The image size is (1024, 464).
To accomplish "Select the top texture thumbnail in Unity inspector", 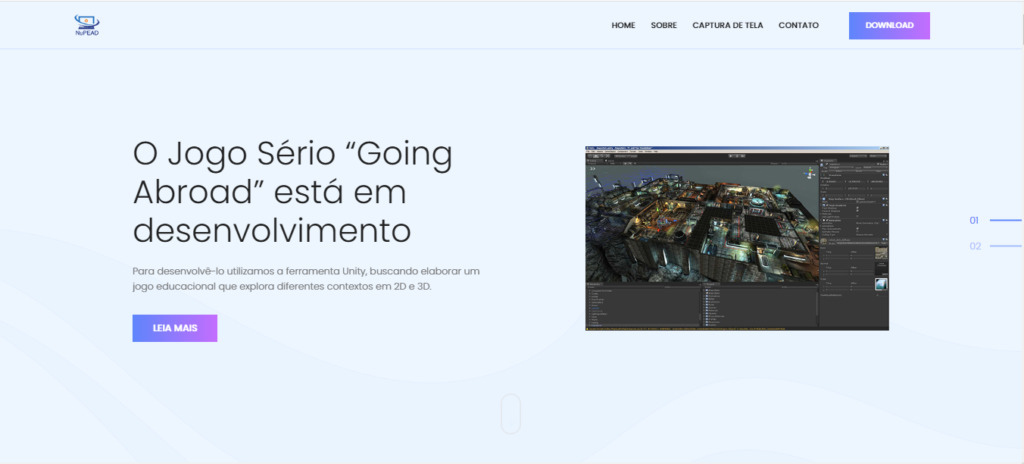I will tap(880, 253).
